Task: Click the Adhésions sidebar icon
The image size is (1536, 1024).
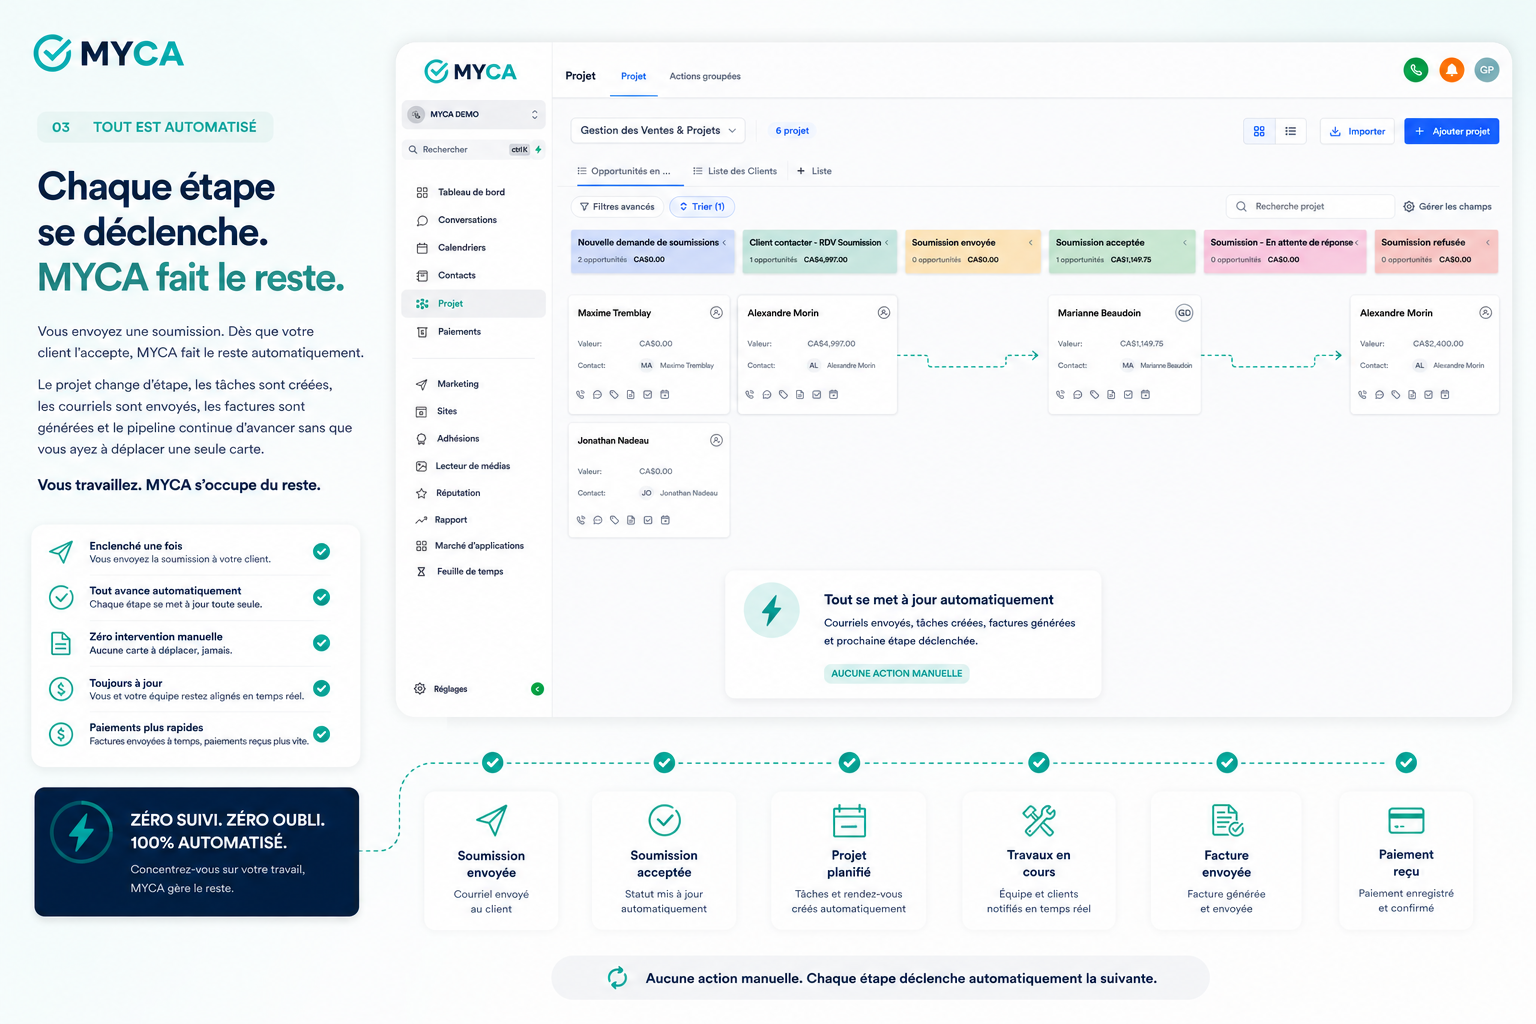Action: (422, 439)
